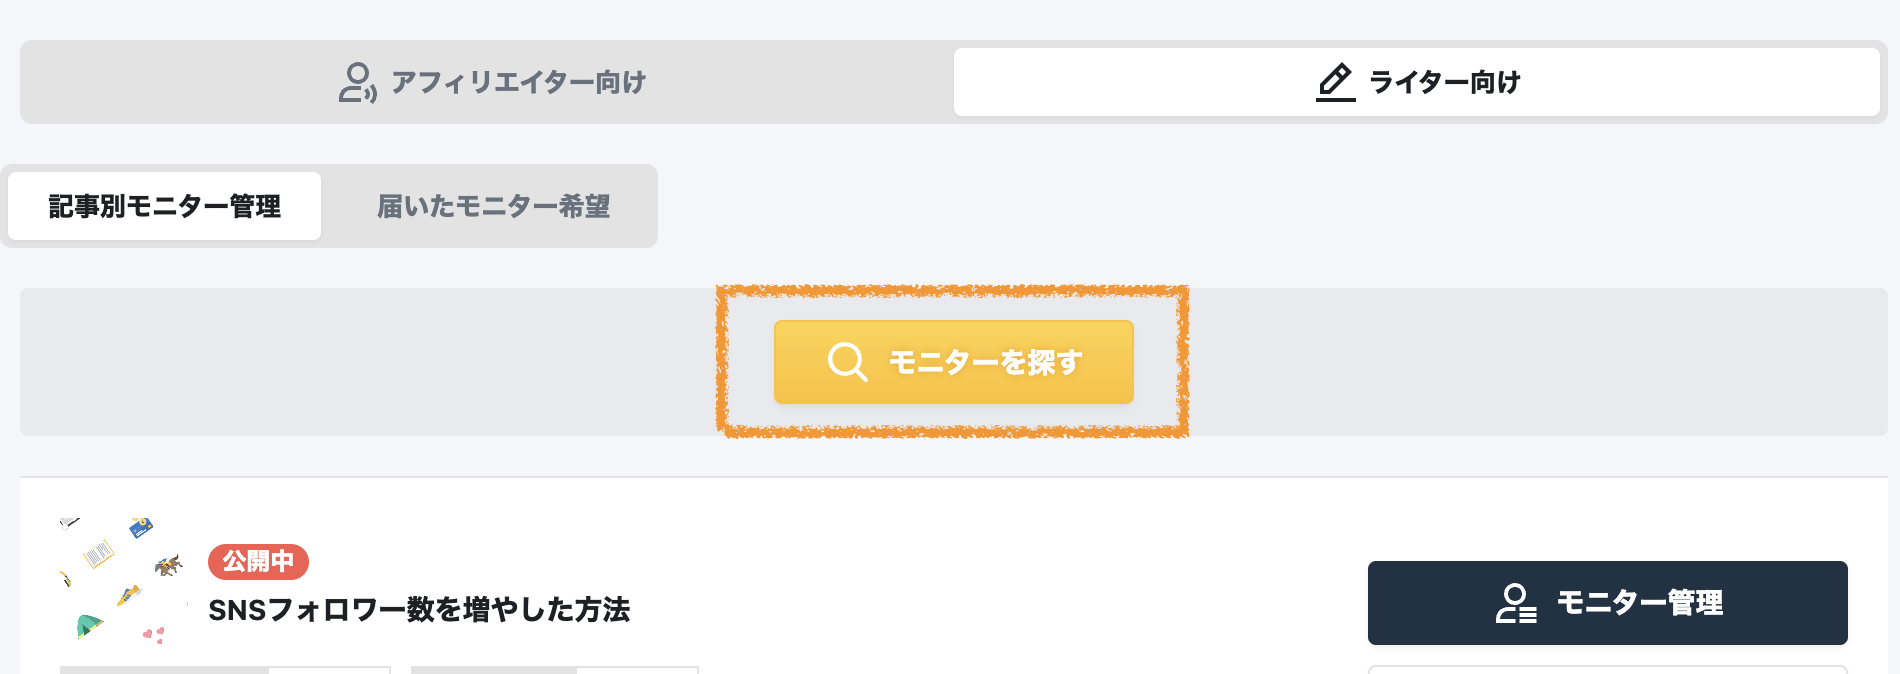Click the right stat bar under the article
1900x674 pixels.
(x=555, y=671)
